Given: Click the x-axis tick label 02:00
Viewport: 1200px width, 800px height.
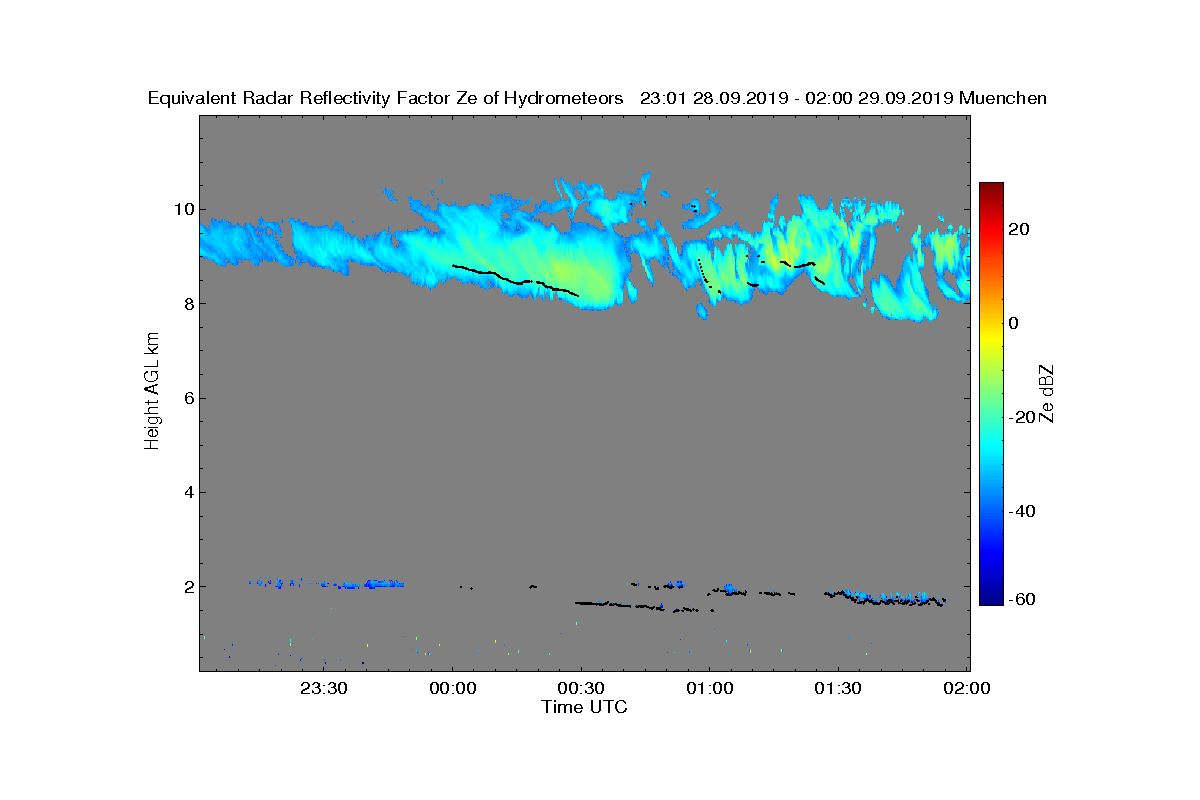Looking at the screenshot, I should (967, 689).
